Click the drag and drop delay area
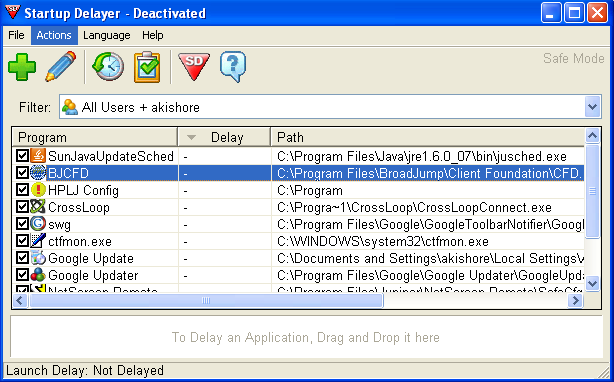This screenshot has height=382, width=614. [306, 337]
